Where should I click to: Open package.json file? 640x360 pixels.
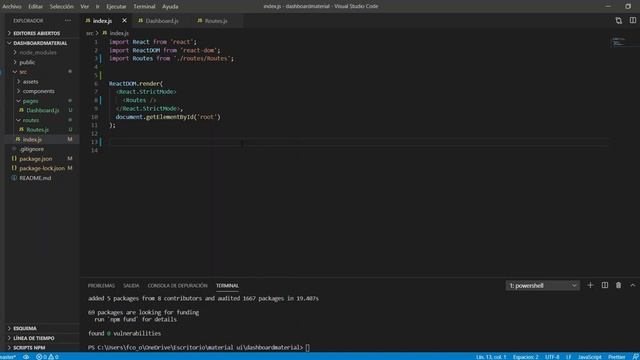coord(36,159)
